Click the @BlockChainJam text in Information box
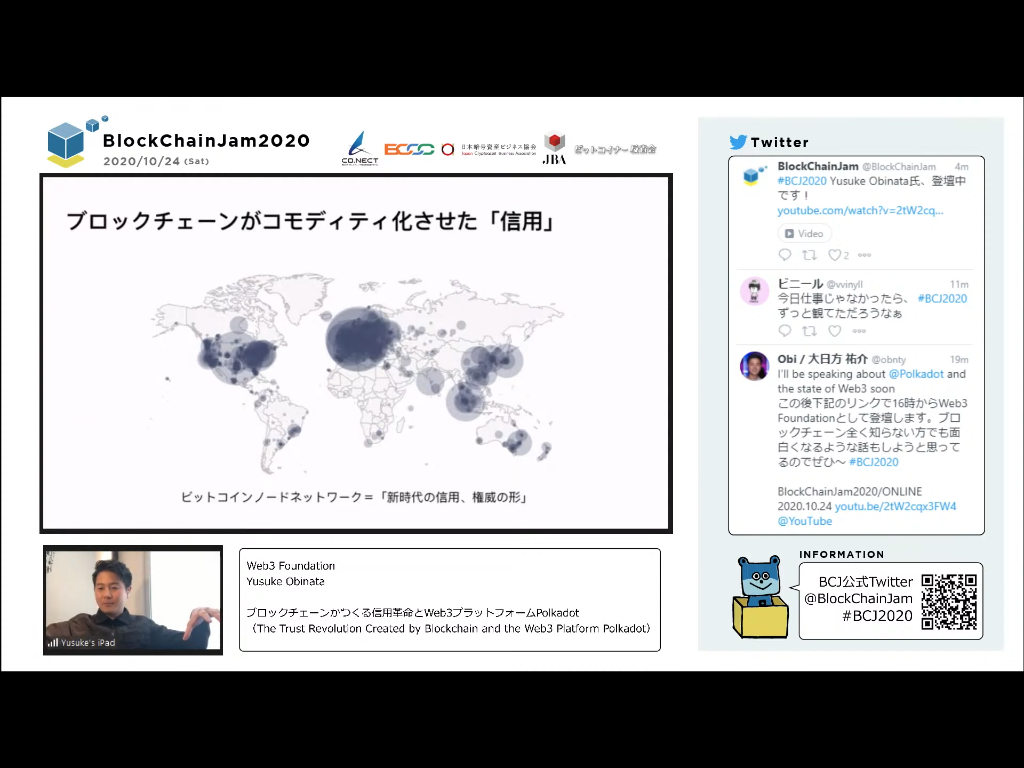 point(858,598)
